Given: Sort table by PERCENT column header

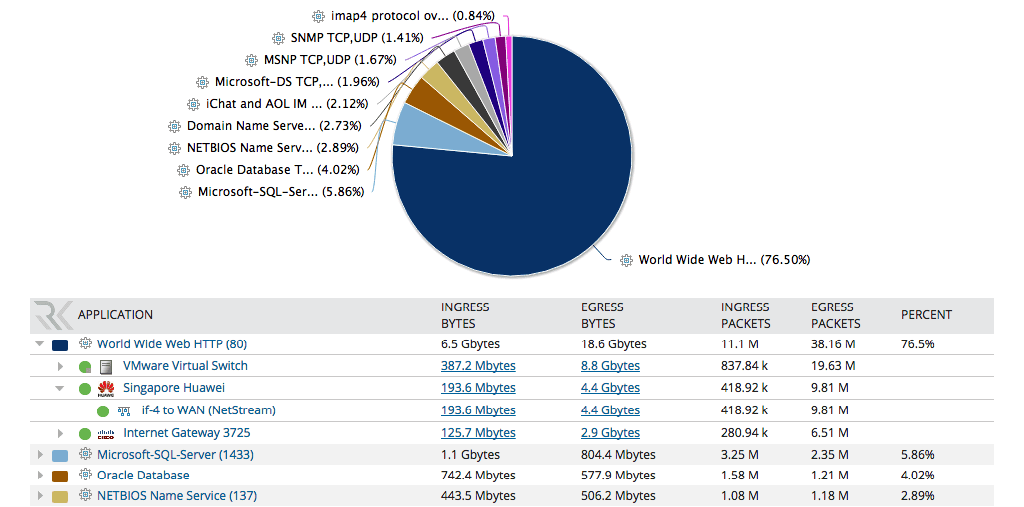Looking at the screenshot, I should click(x=926, y=315).
